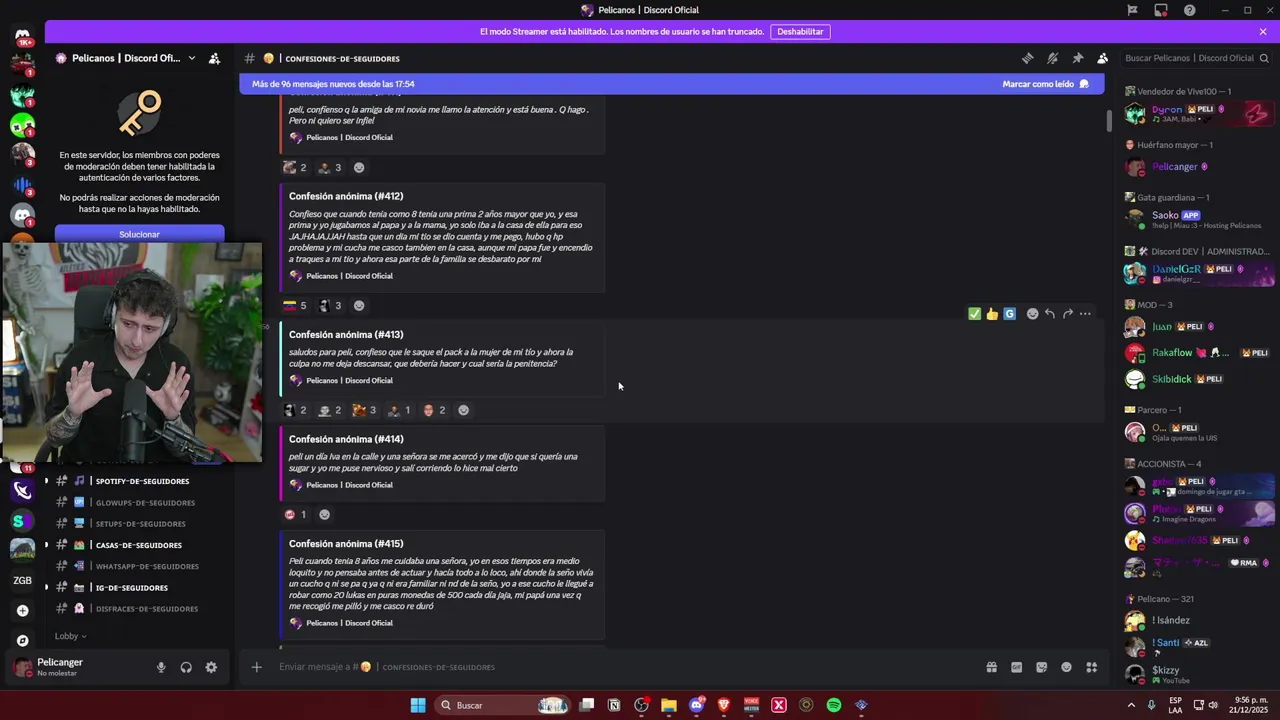Open user settings gear icon

211,667
